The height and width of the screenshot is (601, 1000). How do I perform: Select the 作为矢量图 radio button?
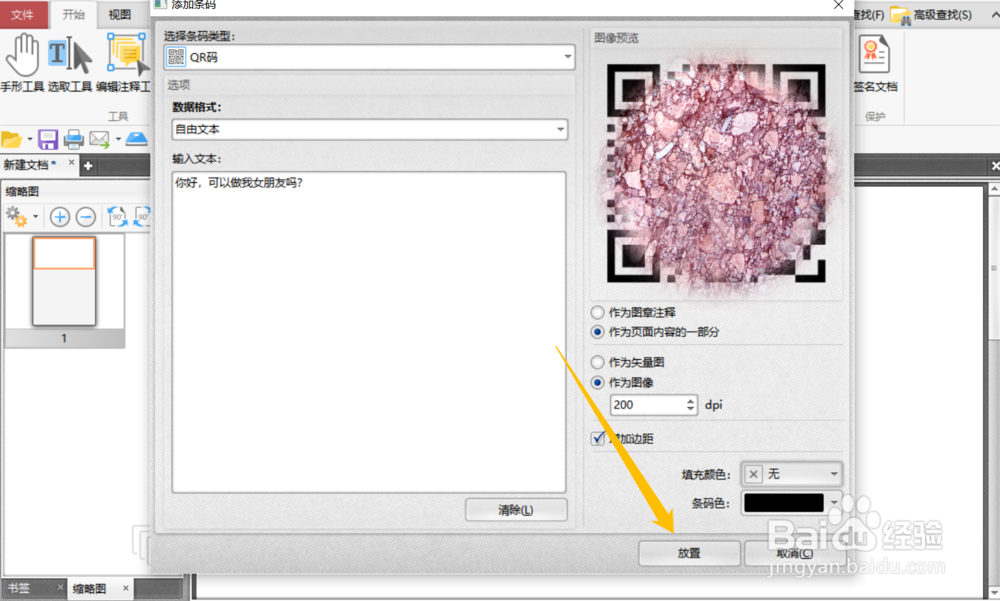coord(598,362)
